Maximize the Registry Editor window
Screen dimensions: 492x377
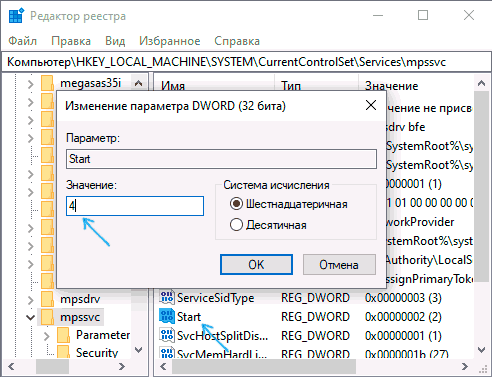(423, 15)
